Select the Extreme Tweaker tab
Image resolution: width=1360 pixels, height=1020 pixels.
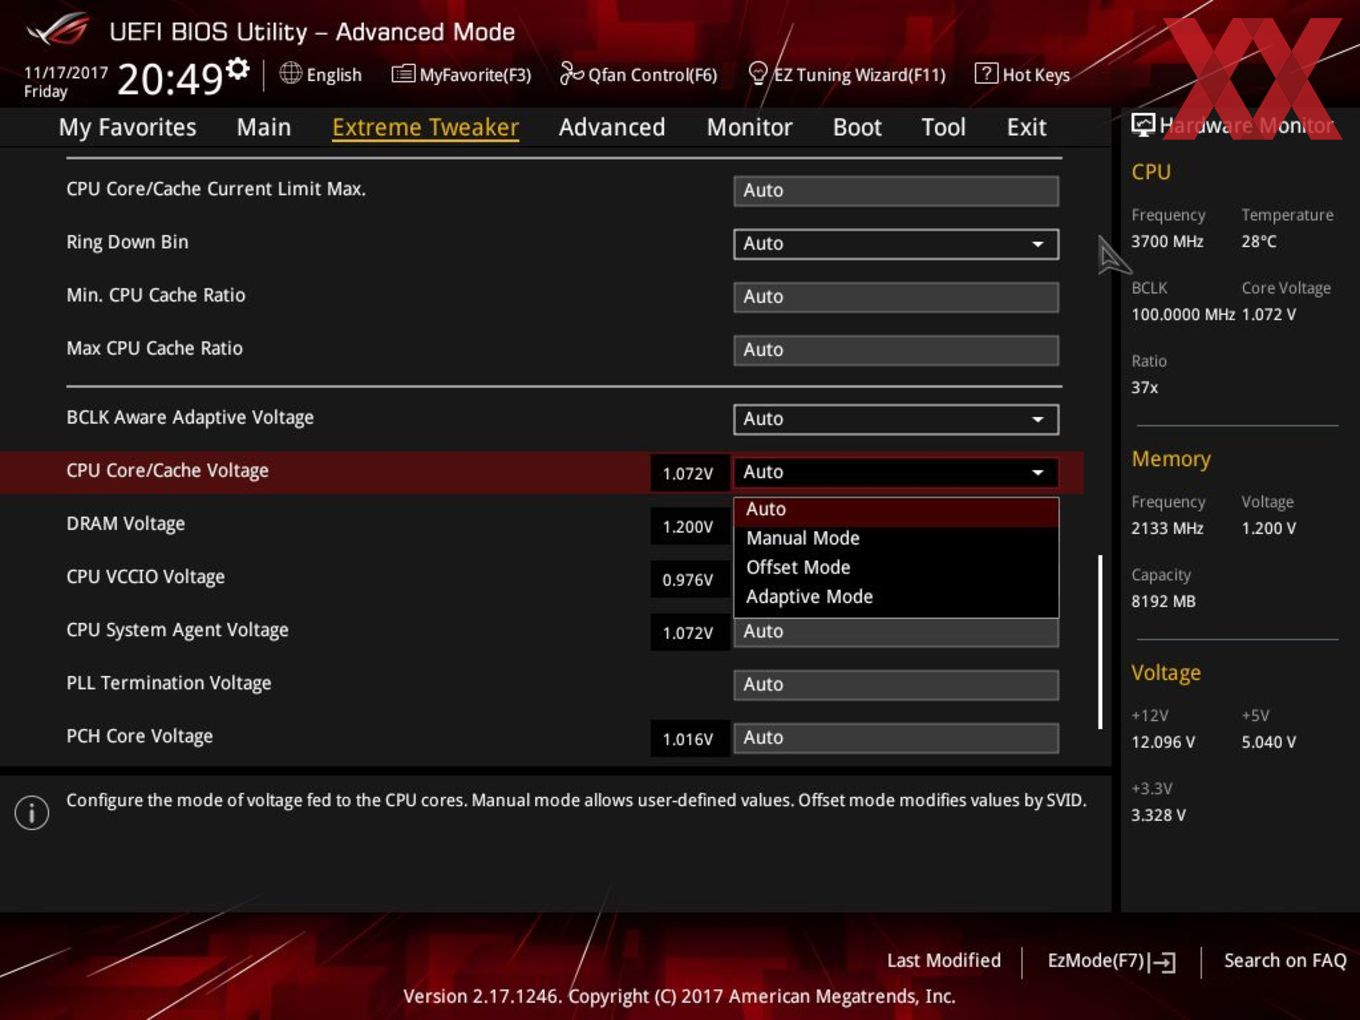pos(425,127)
